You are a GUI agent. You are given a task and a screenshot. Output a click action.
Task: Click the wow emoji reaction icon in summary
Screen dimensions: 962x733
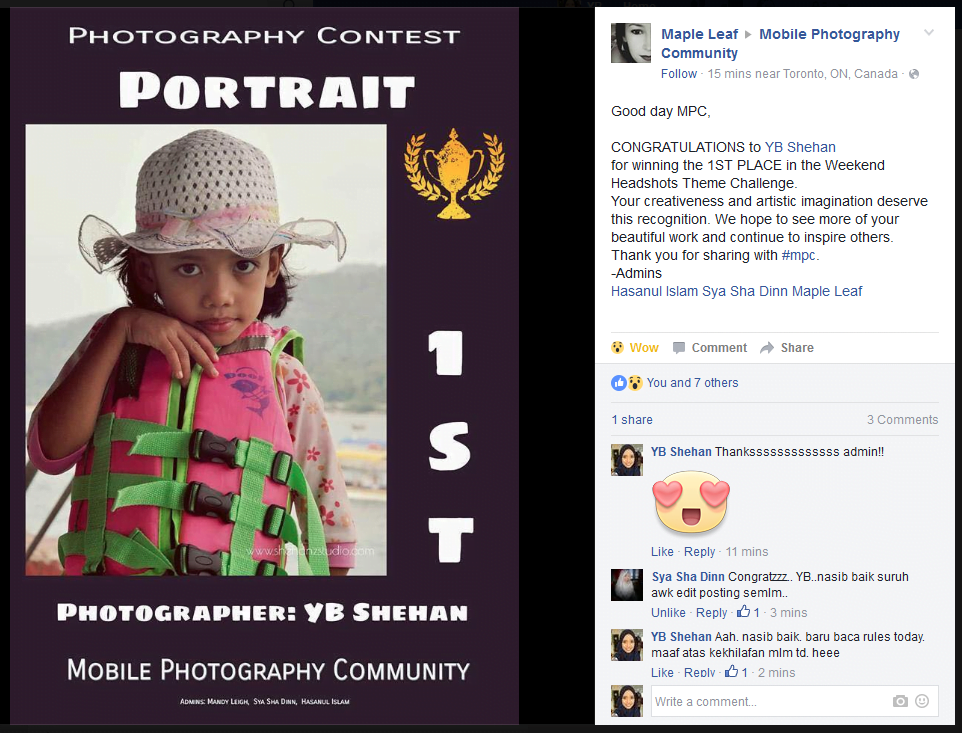click(x=635, y=383)
